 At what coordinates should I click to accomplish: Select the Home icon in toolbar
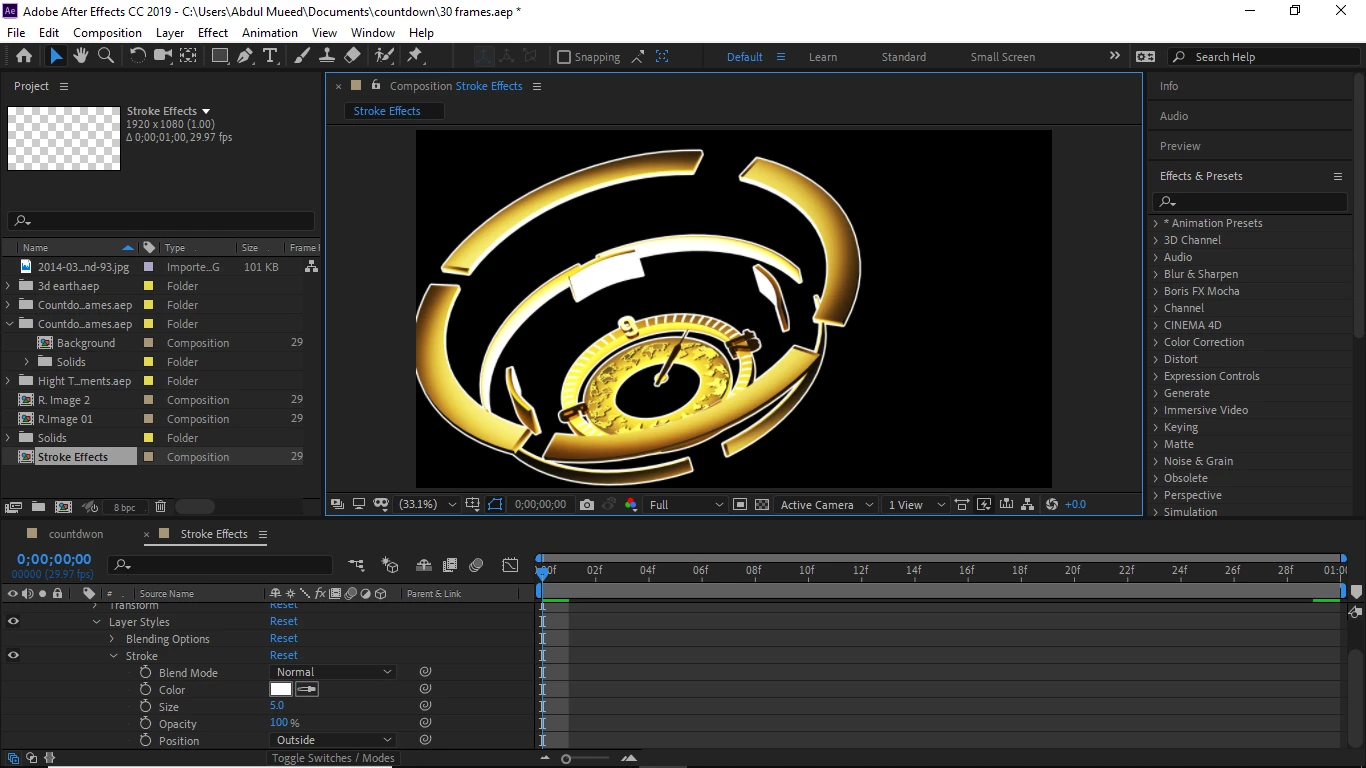tap(24, 56)
